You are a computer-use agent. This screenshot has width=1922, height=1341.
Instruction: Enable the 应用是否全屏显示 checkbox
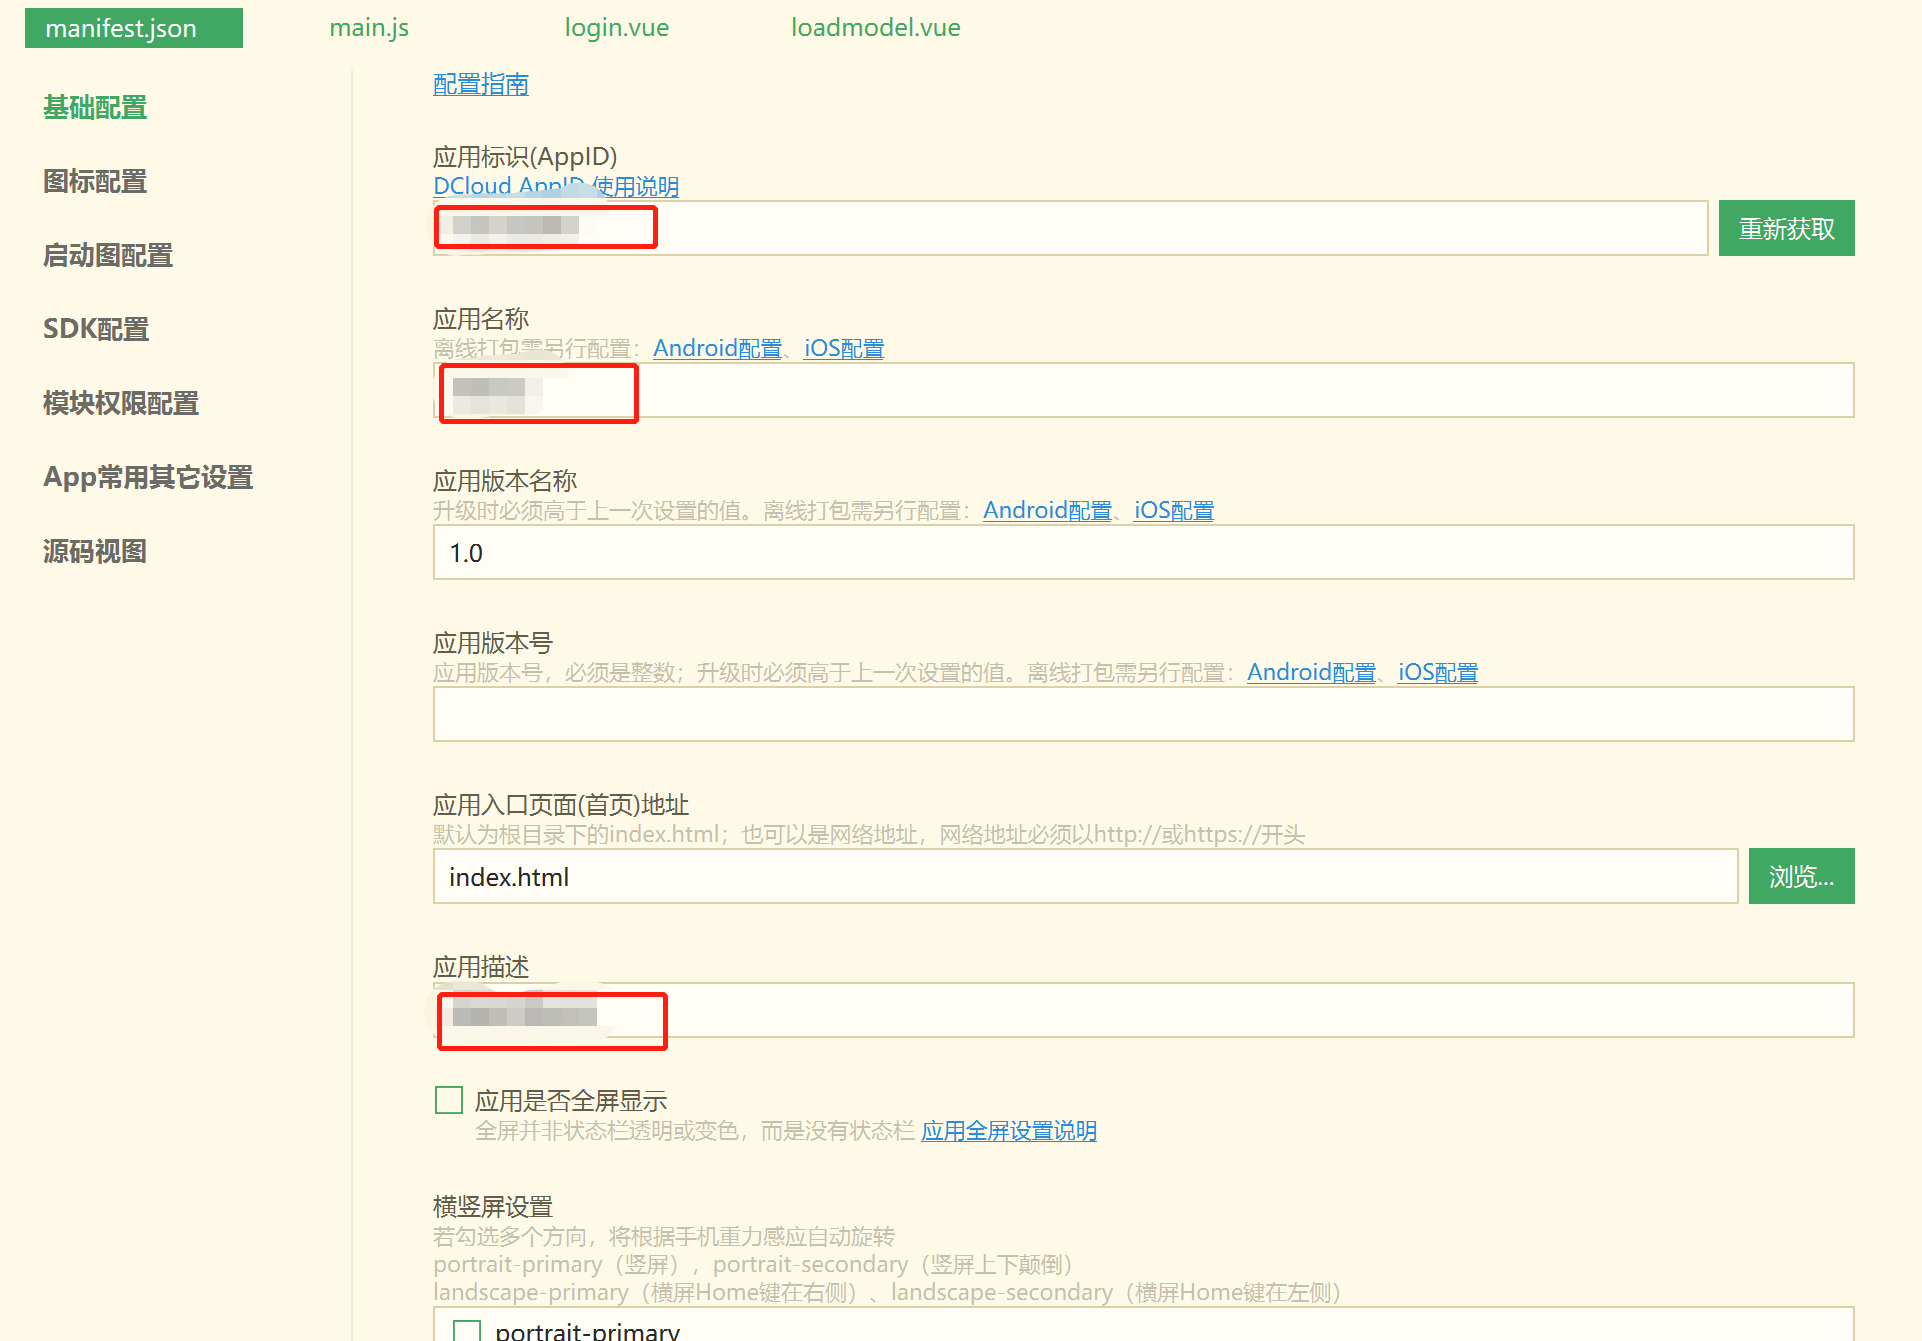click(x=448, y=1100)
